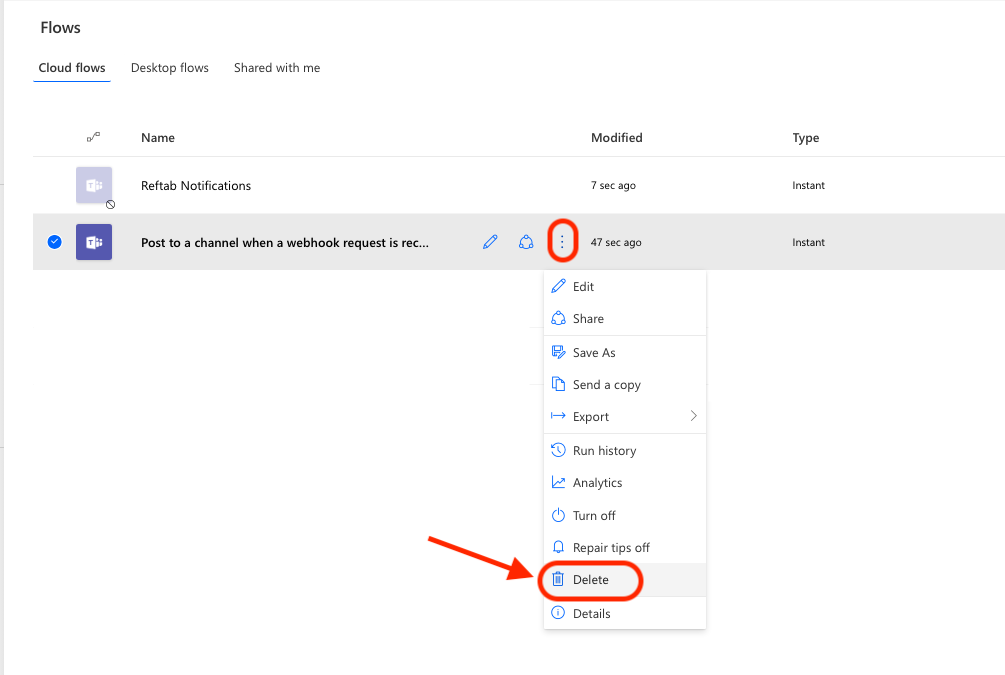Select Save As from the menu
Viewport: 1005px width, 675px height.
594,352
